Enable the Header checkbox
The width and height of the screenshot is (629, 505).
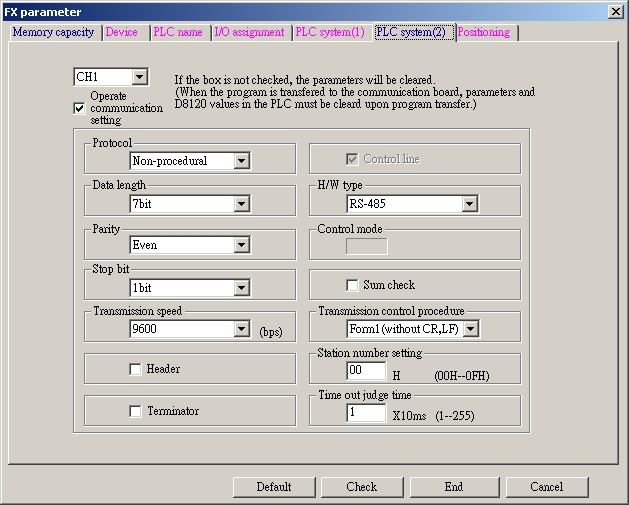135,369
